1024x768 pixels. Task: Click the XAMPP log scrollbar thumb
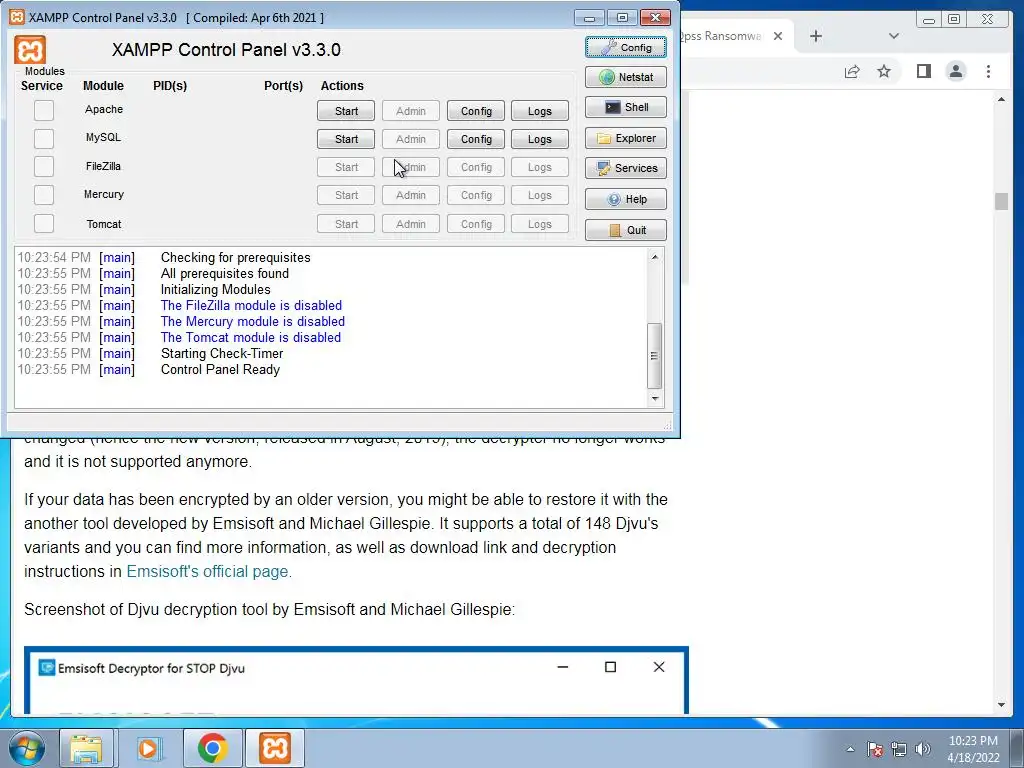click(654, 356)
